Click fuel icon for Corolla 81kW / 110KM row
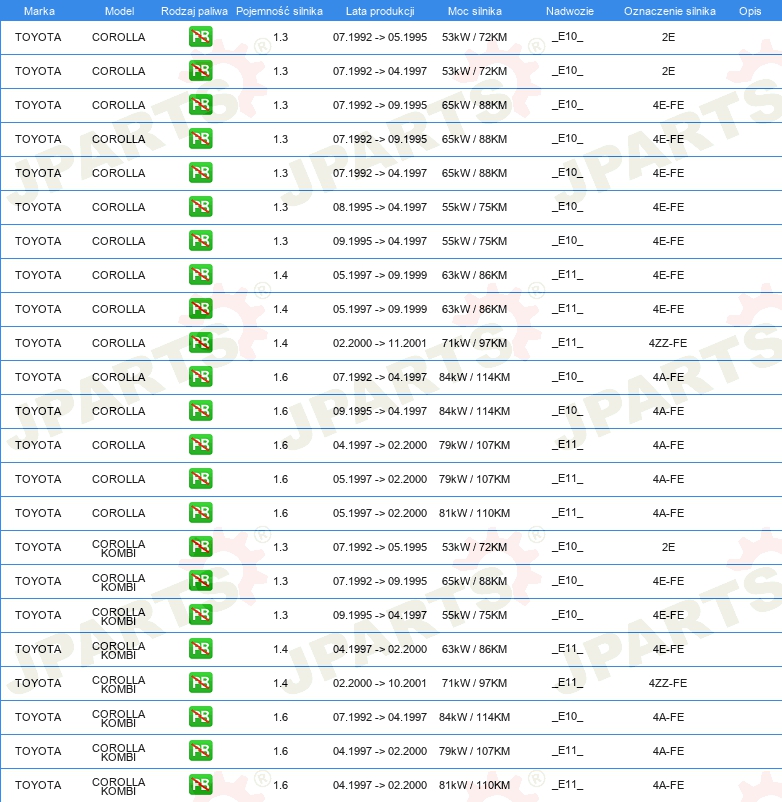Viewport: 782px width, 802px height. pos(200,513)
